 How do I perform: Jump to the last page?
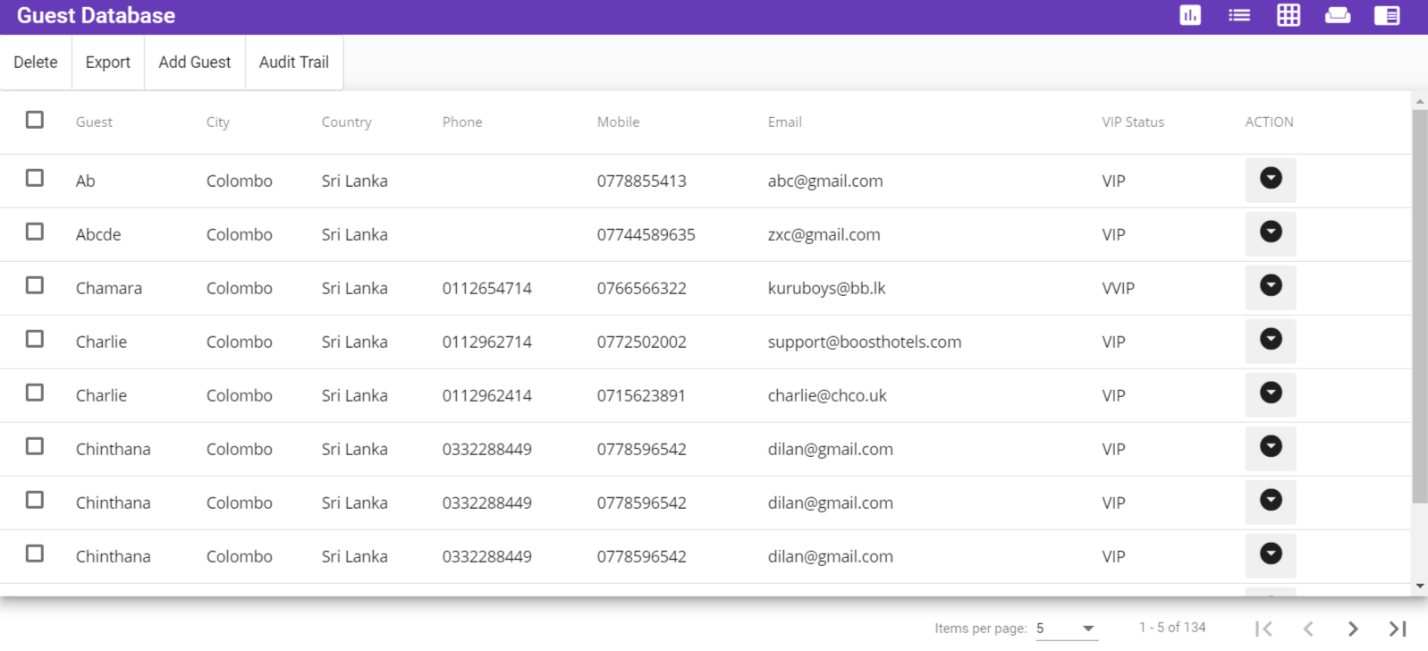(x=1397, y=628)
